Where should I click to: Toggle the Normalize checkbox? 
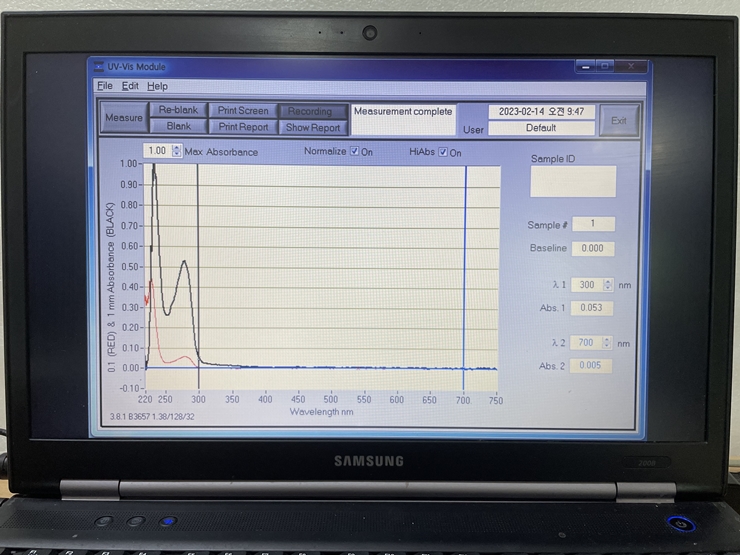coord(354,152)
